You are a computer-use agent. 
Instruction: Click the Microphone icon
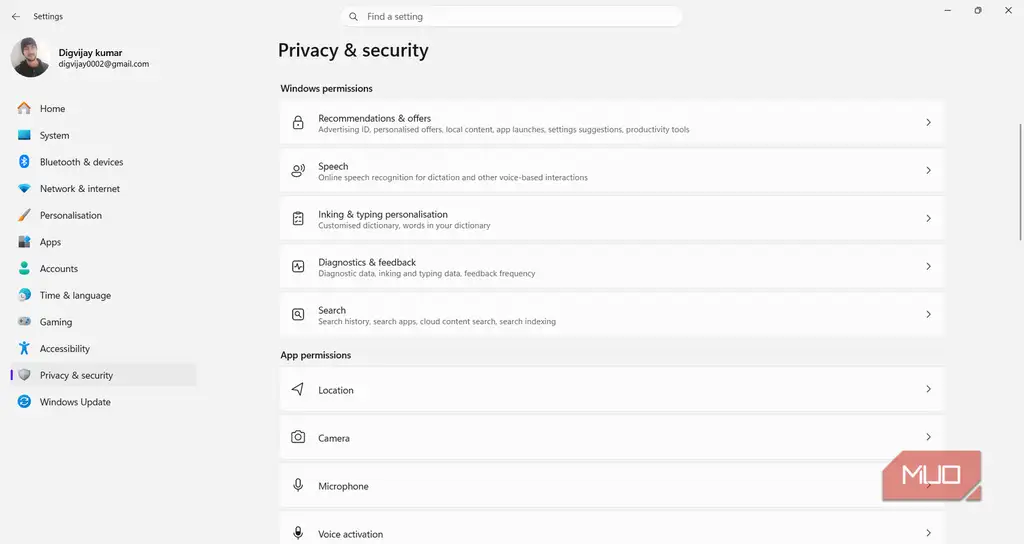tap(298, 485)
